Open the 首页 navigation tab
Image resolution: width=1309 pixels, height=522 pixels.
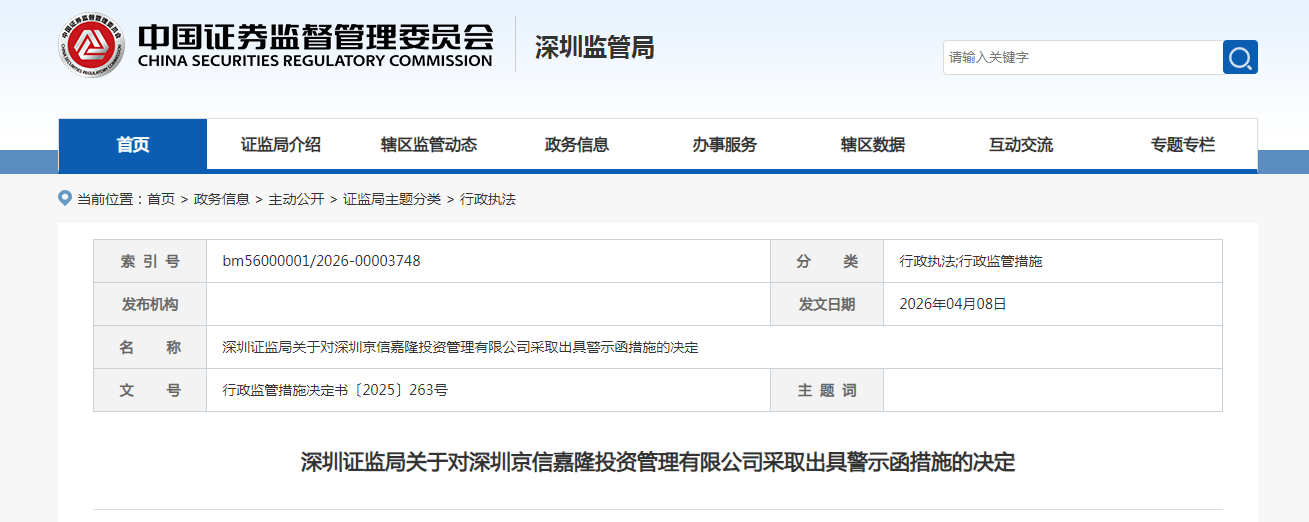[x=133, y=145]
